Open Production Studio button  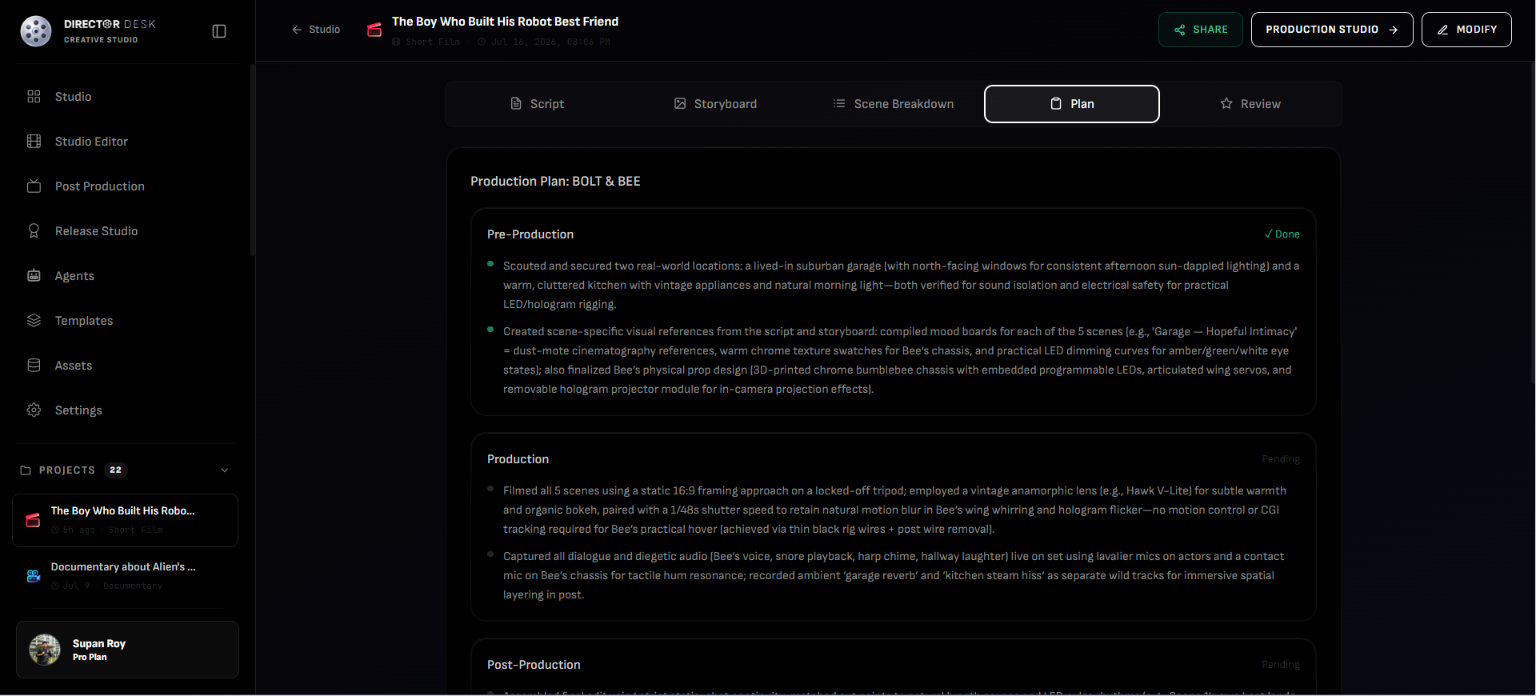point(1332,30)
